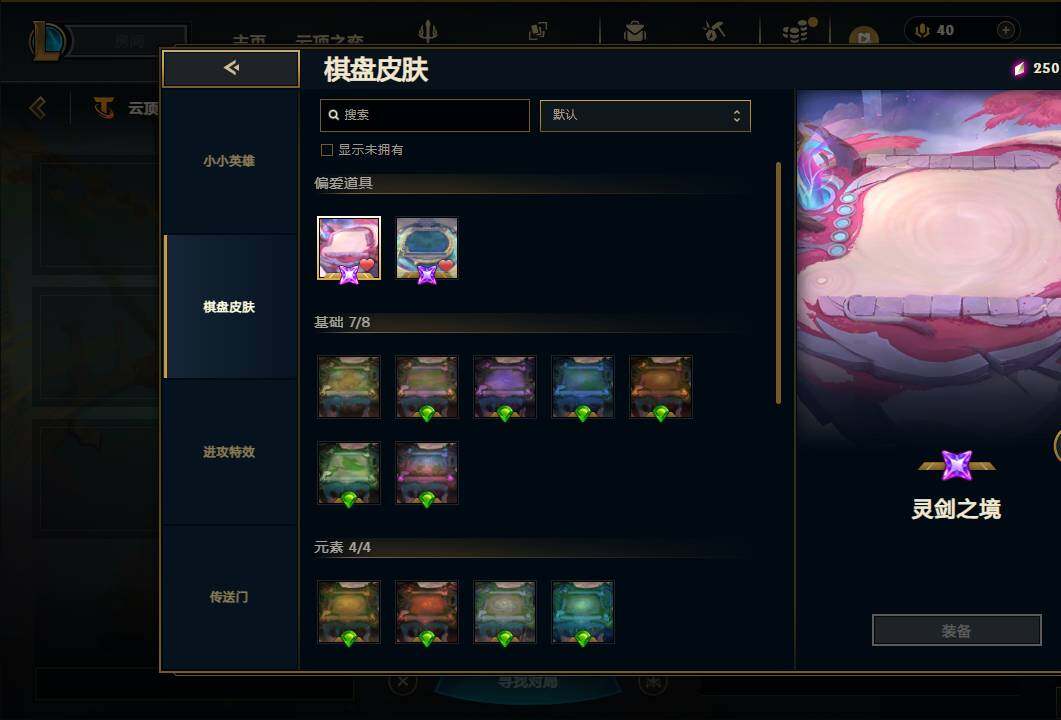Switch to the 小小英雄 tab

point(229,161)
